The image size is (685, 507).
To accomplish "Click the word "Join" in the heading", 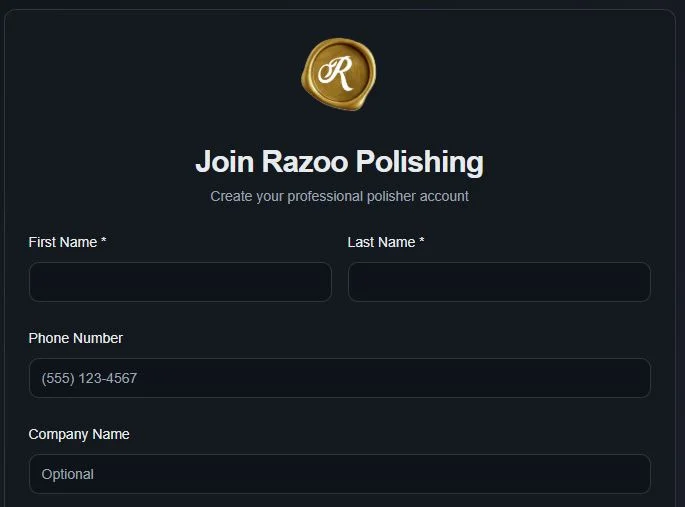I will (x=224, y=162).
